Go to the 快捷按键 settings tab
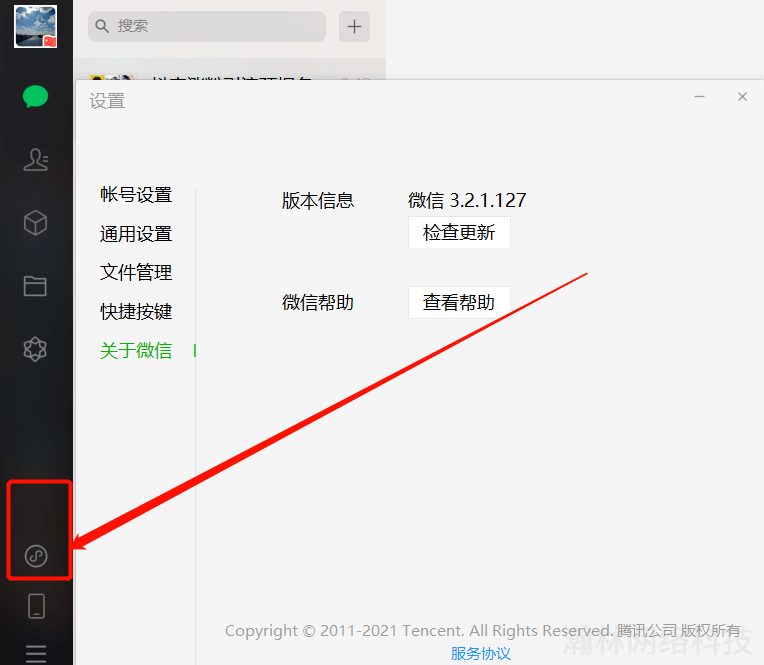The image size is (764, 665). tap(136, 312)
